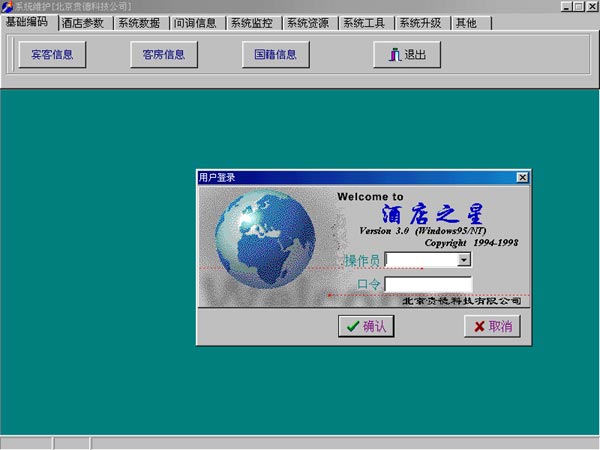Maximize the 系统维护 main window
Viewport: 600px width, 450px height.
point(579,7)
